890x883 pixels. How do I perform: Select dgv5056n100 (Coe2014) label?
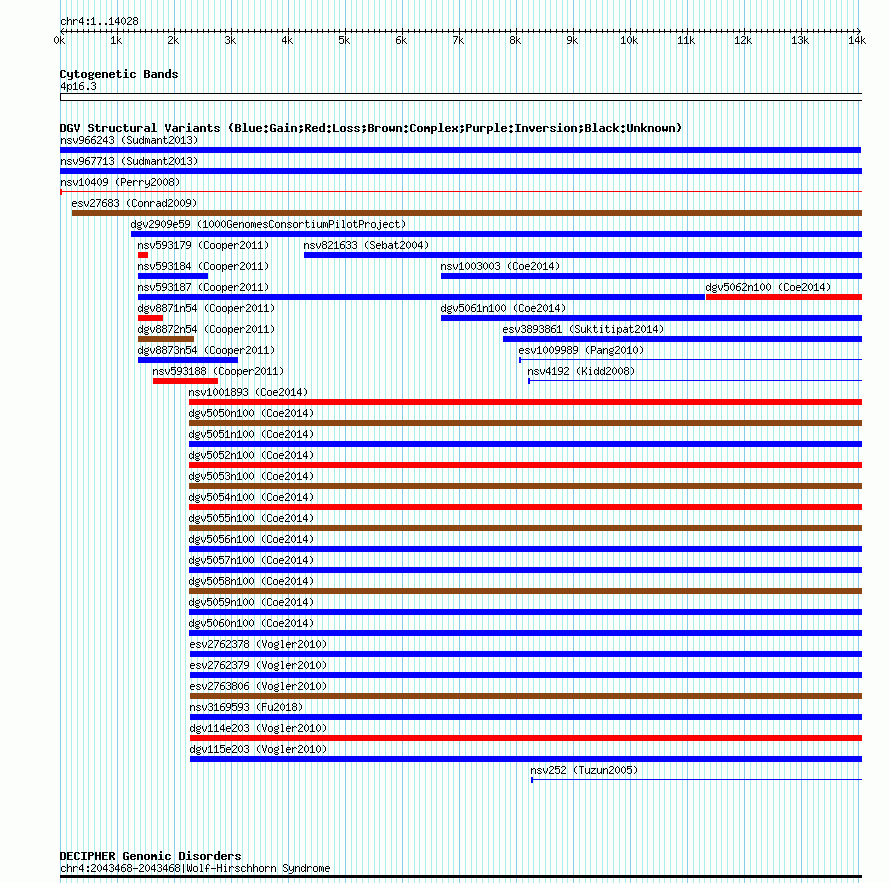click(251, 539)
